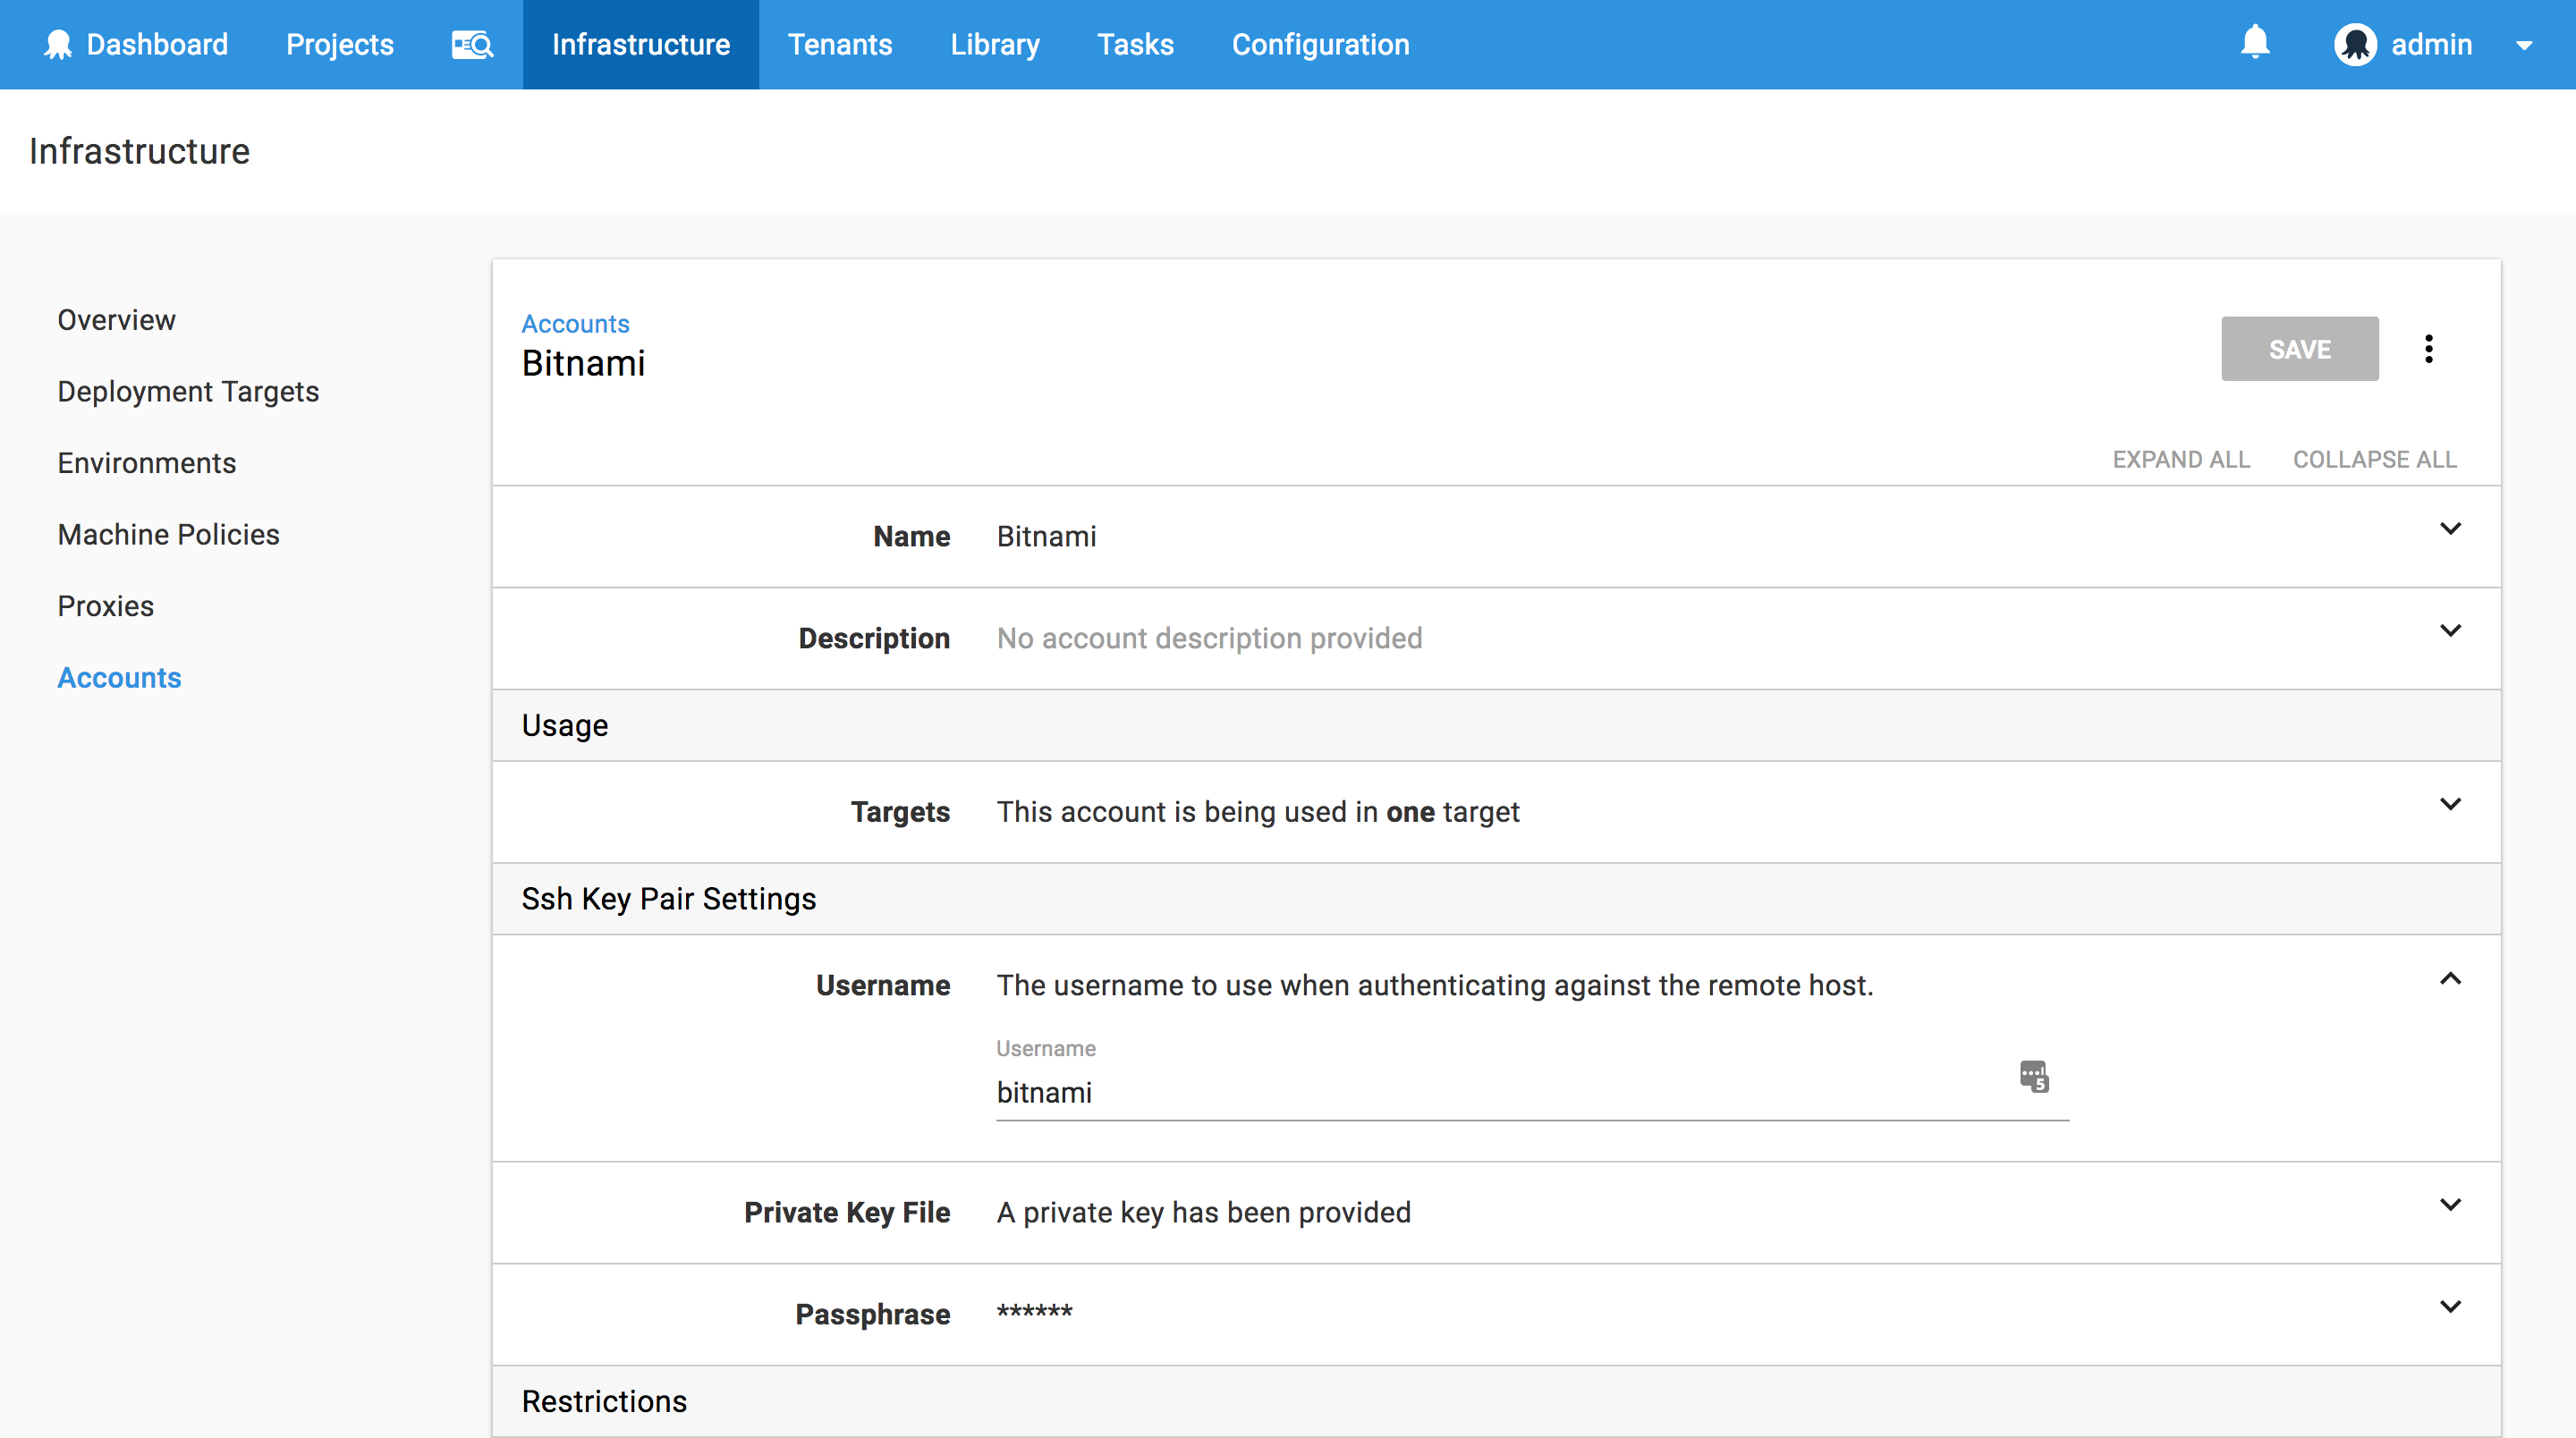This screenshot has width=2576, height=1438.
Task: Expand the Targets usage section
Action: click(x=2449, y=805)
